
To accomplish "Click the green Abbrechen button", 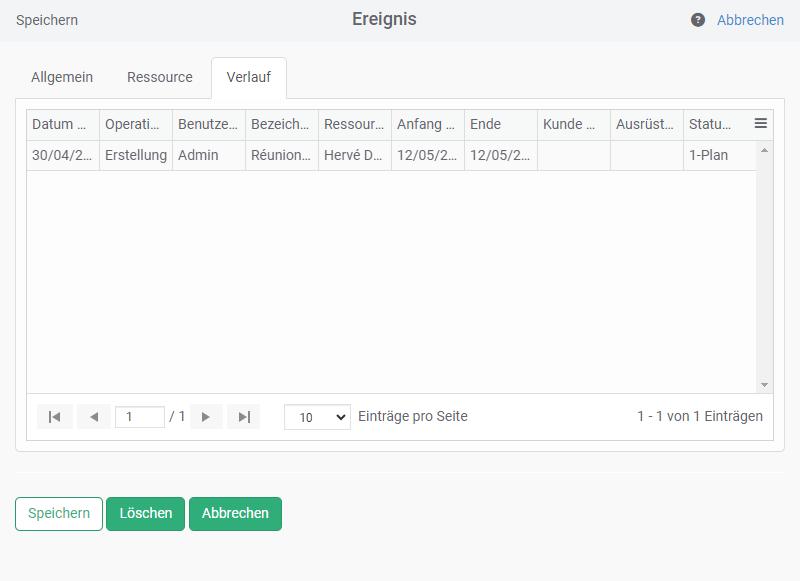I will [235, 514].
